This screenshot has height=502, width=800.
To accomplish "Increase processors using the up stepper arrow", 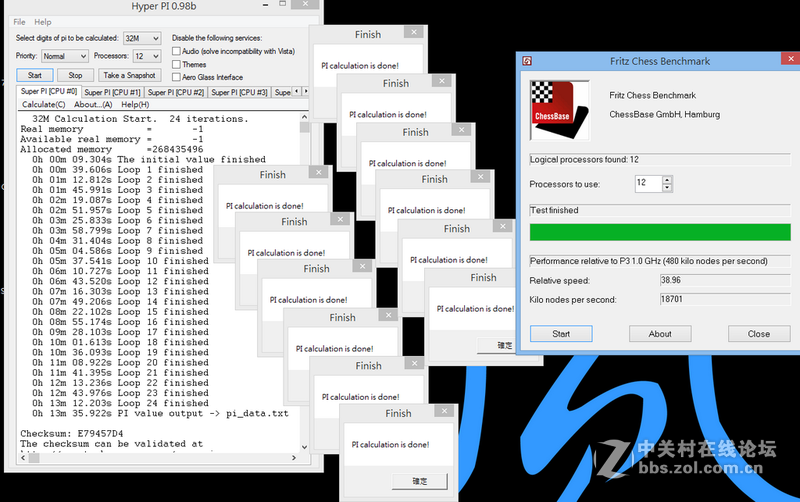I will (667, 180).
